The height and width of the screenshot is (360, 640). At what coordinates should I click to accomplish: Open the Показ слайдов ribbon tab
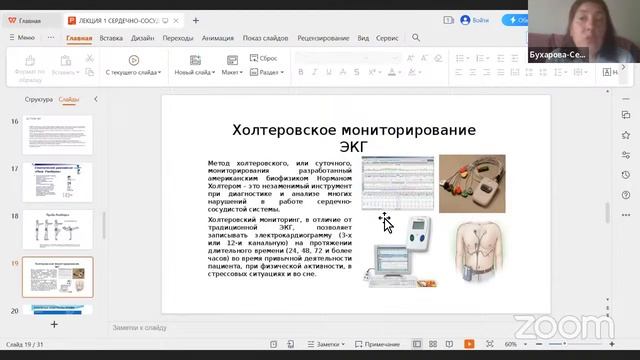click(x=265, y=38)
